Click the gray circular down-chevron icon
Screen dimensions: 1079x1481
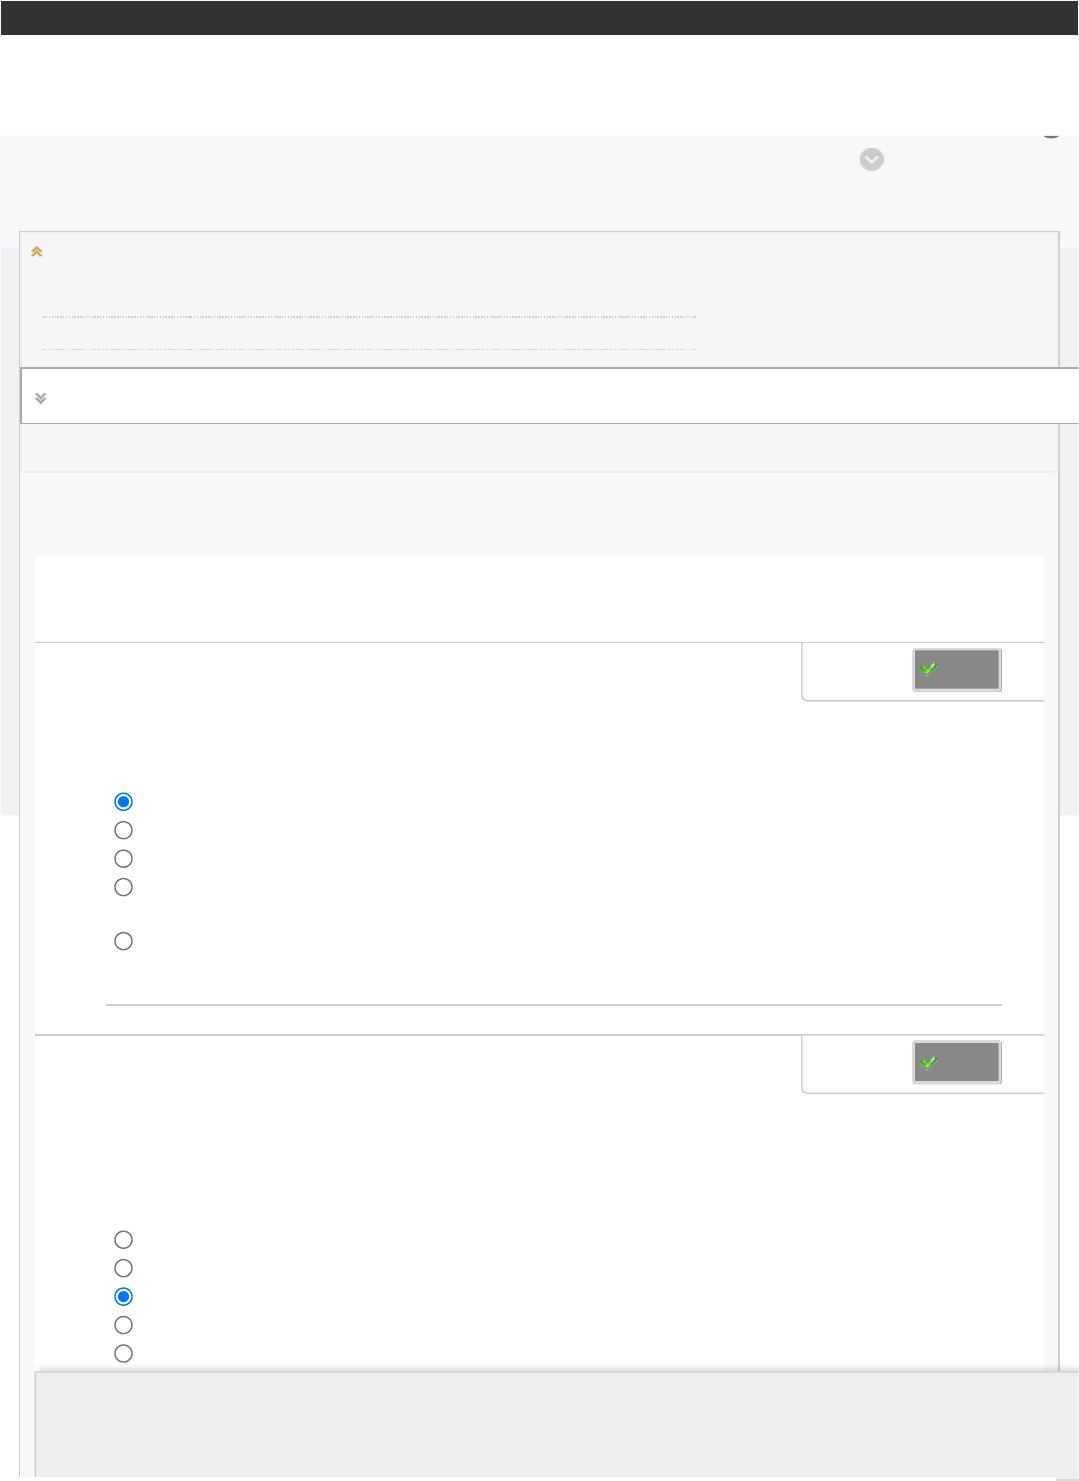[x=872, y=160]
